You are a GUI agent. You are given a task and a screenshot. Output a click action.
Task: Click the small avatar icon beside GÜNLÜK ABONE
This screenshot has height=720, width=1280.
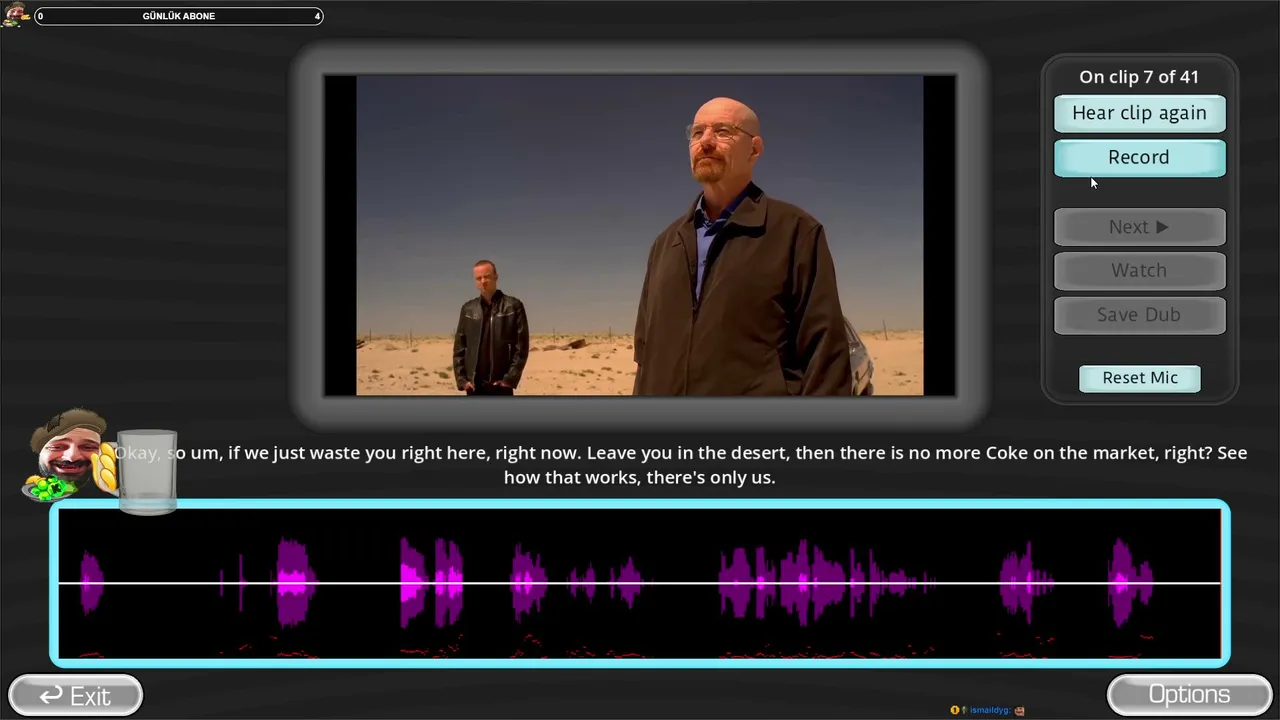(x=14, y=15)
